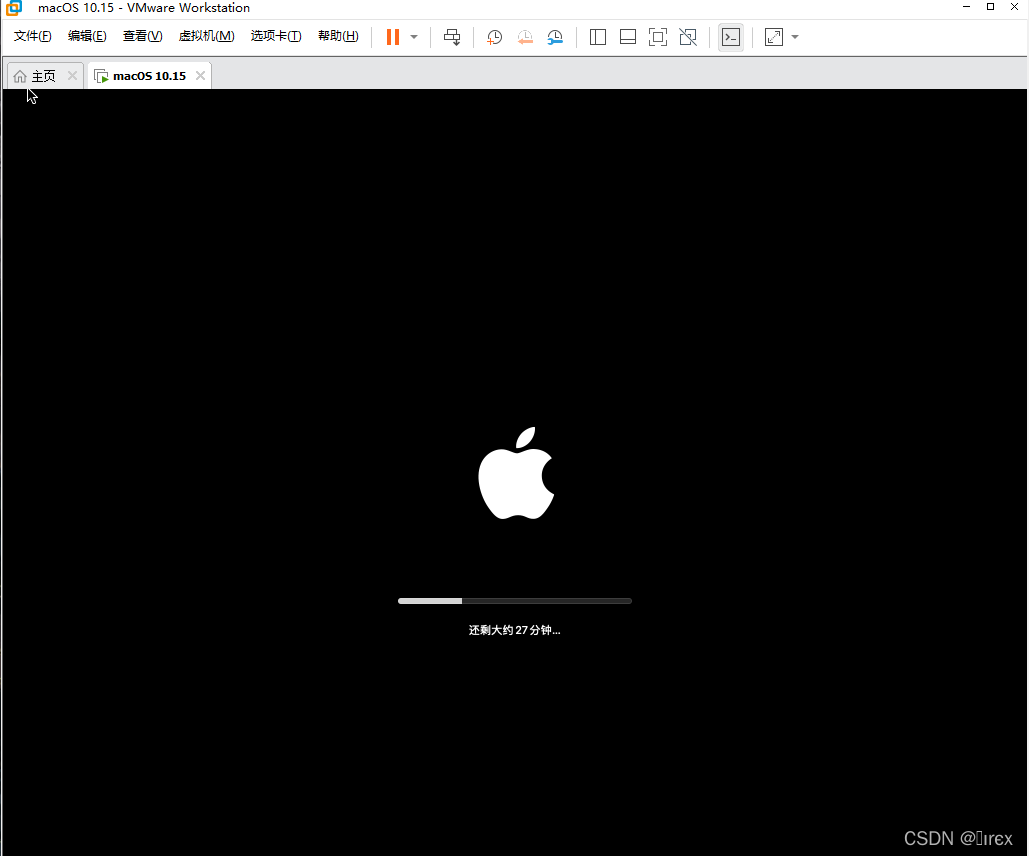Open the 选项卡(T) menu
This screenshot has height=856, width=1029.
[x=276, y=36]
